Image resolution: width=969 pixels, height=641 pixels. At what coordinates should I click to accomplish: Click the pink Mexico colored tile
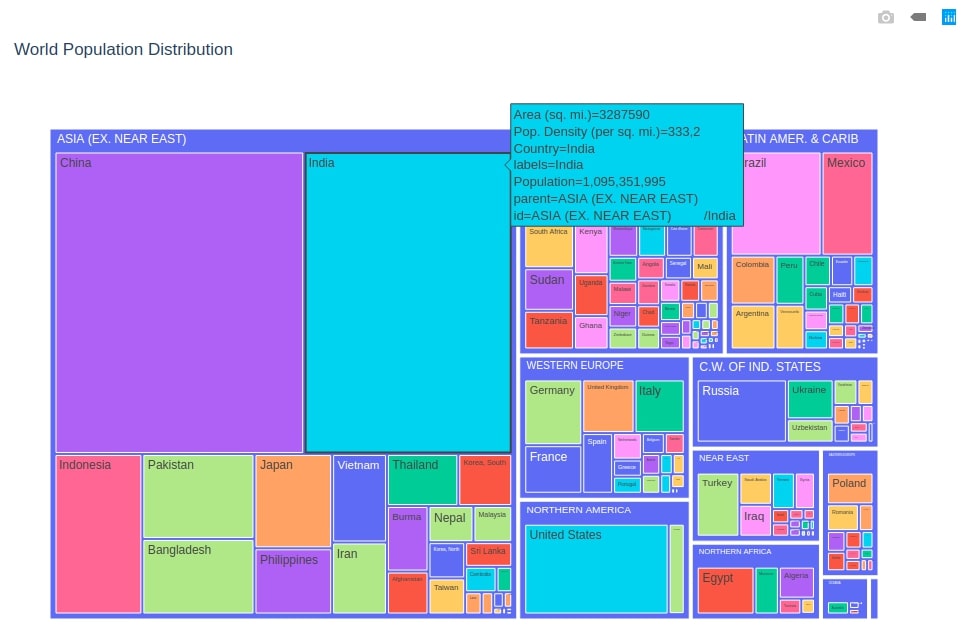coord(846,200)
